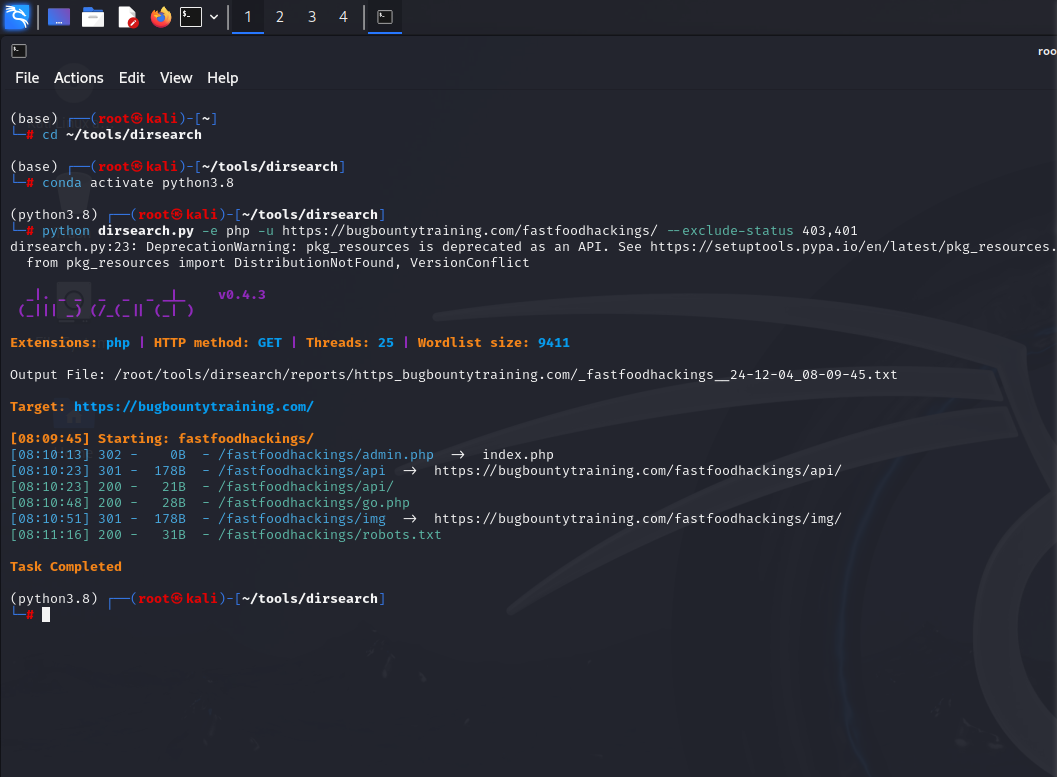Screen dimensions: 1057x777
Task: Switch to workspace 1
Action: pyautogui.click(x=248, y=17)
